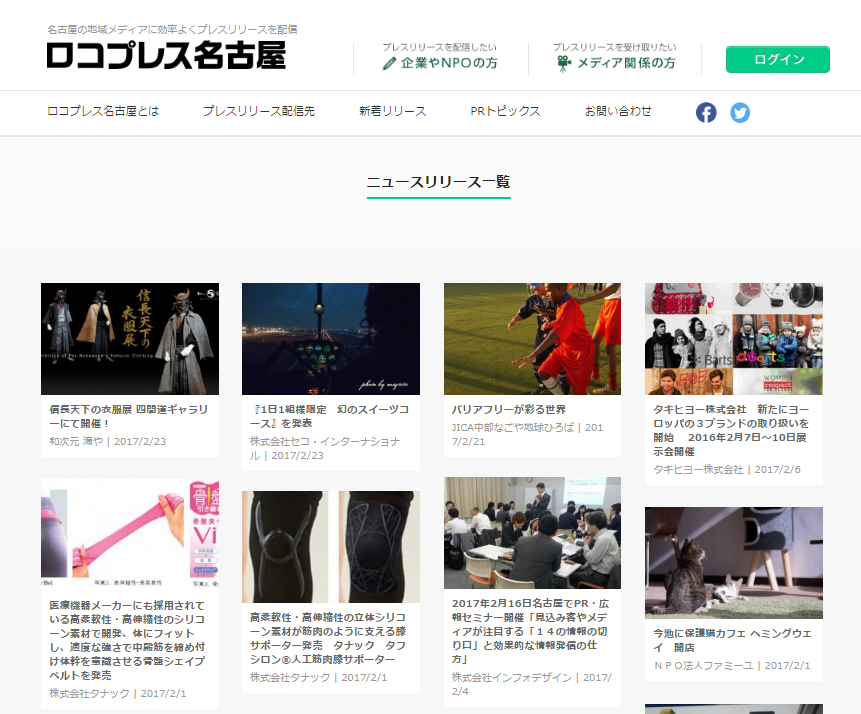Go to プレスリリース配信先 in navigation
This screenshot has width=861, height=714.
pyautogui.click(x=258, y=111)
